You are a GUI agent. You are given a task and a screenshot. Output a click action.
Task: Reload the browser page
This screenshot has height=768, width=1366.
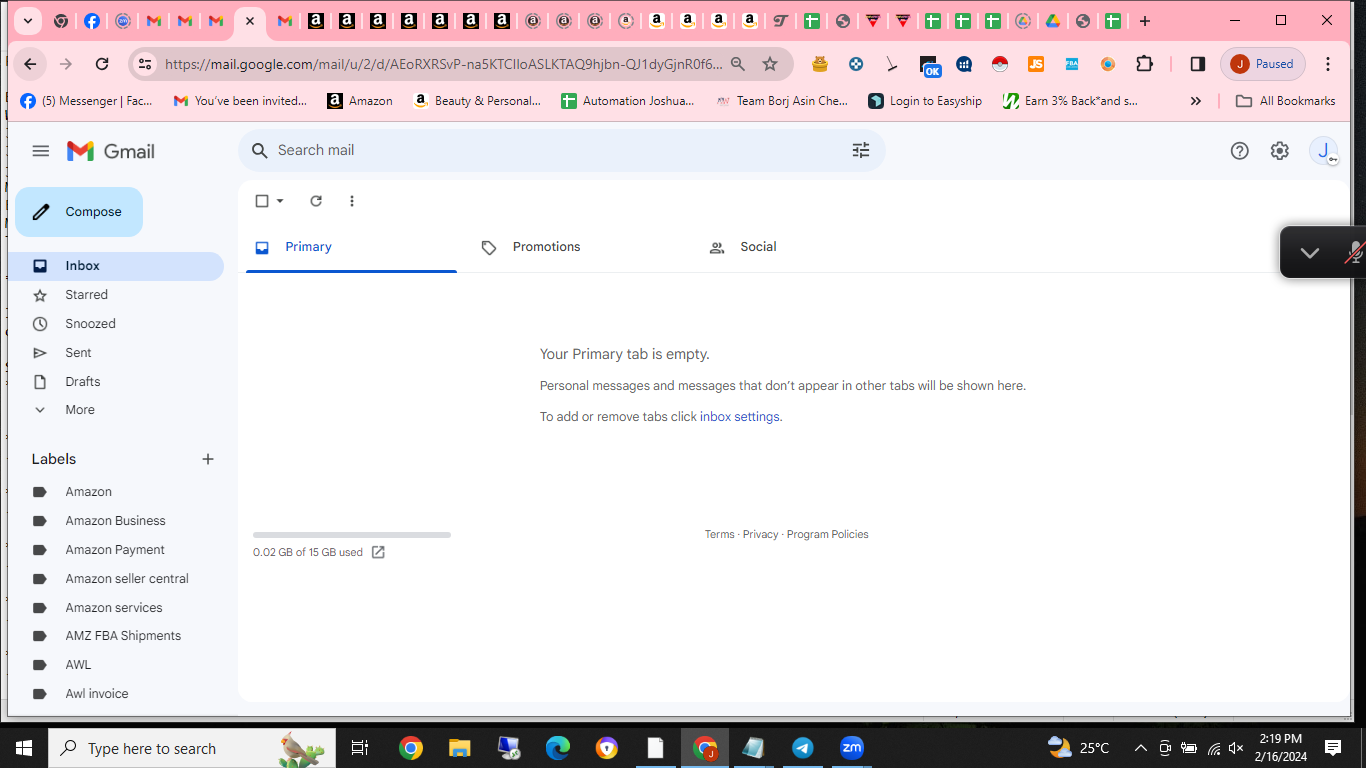click(102, 64)
